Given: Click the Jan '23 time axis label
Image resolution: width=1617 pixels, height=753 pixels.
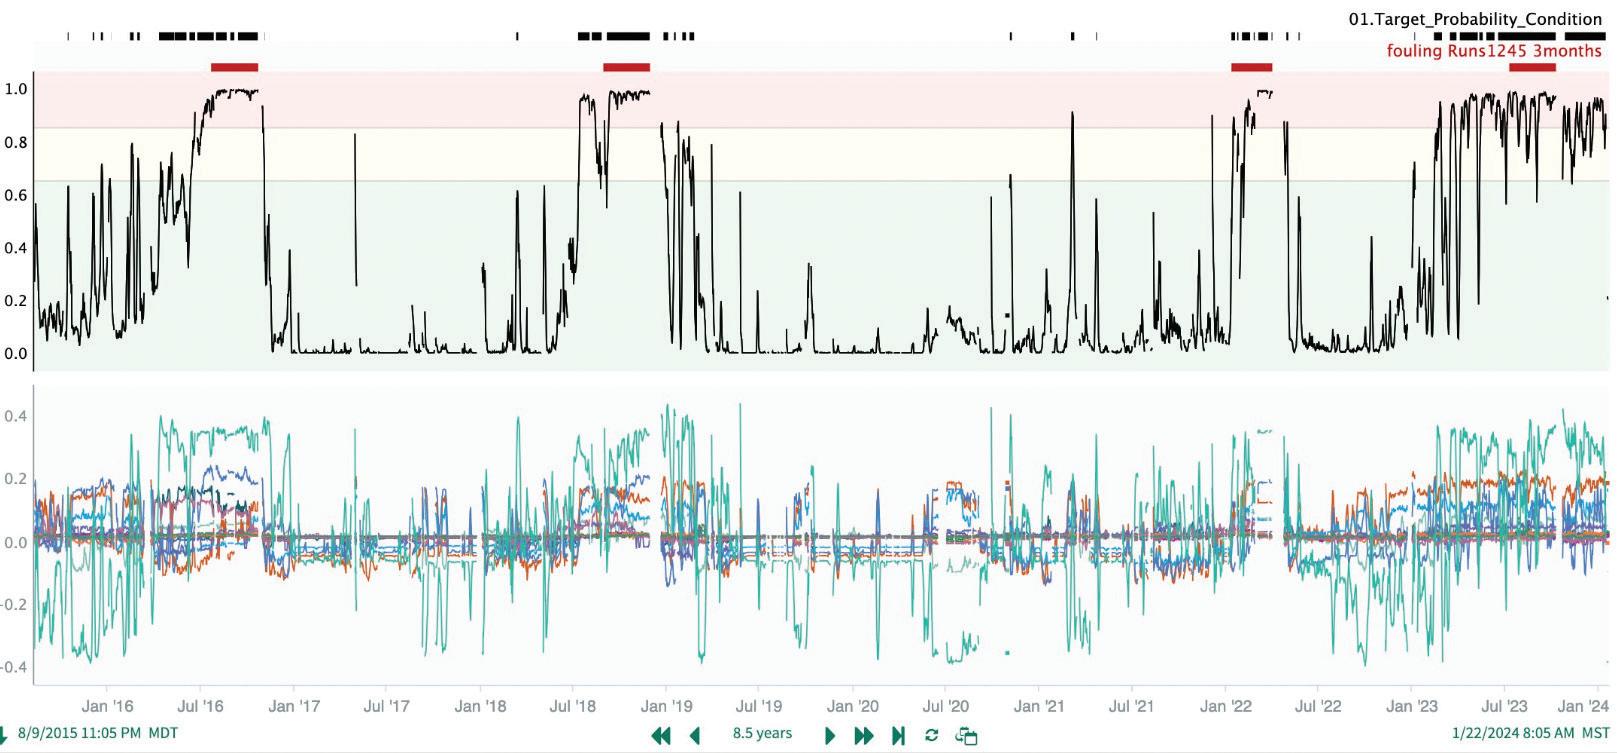Looking at the screenshot, I should (x=1412, y=706).
